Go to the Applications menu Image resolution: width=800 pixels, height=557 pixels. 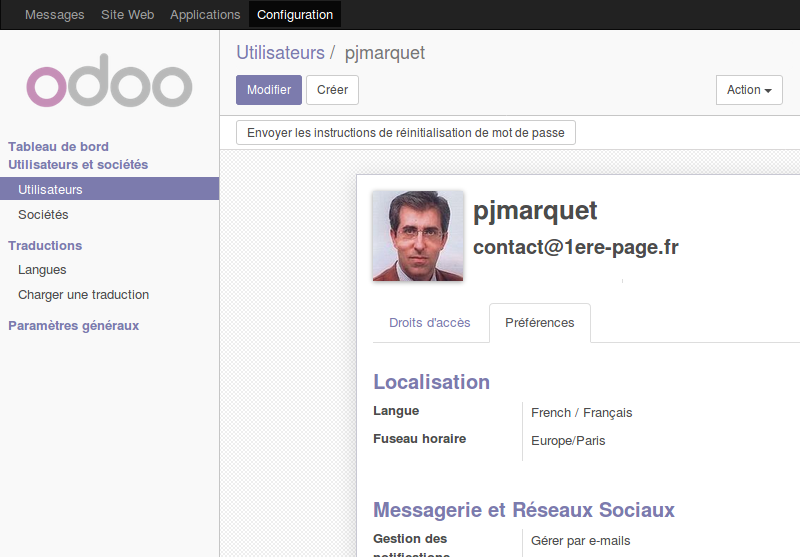[205, 15]
